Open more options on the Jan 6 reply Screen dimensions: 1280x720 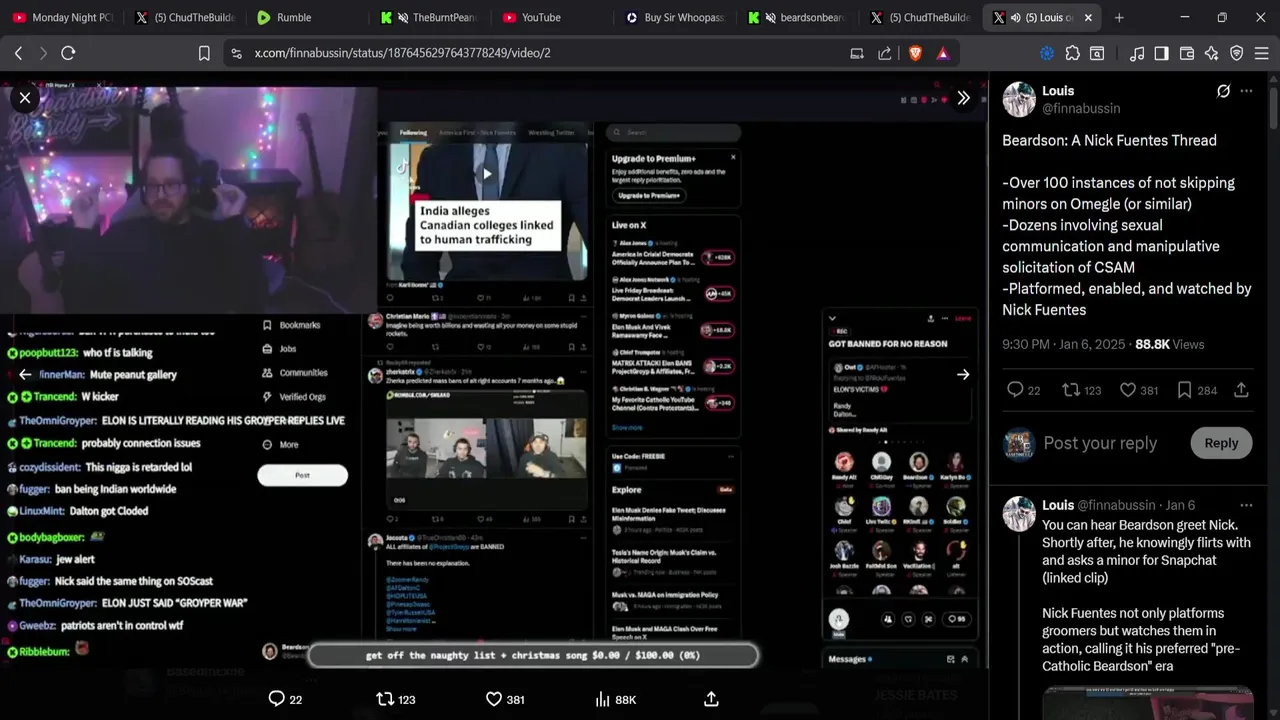1246,505
